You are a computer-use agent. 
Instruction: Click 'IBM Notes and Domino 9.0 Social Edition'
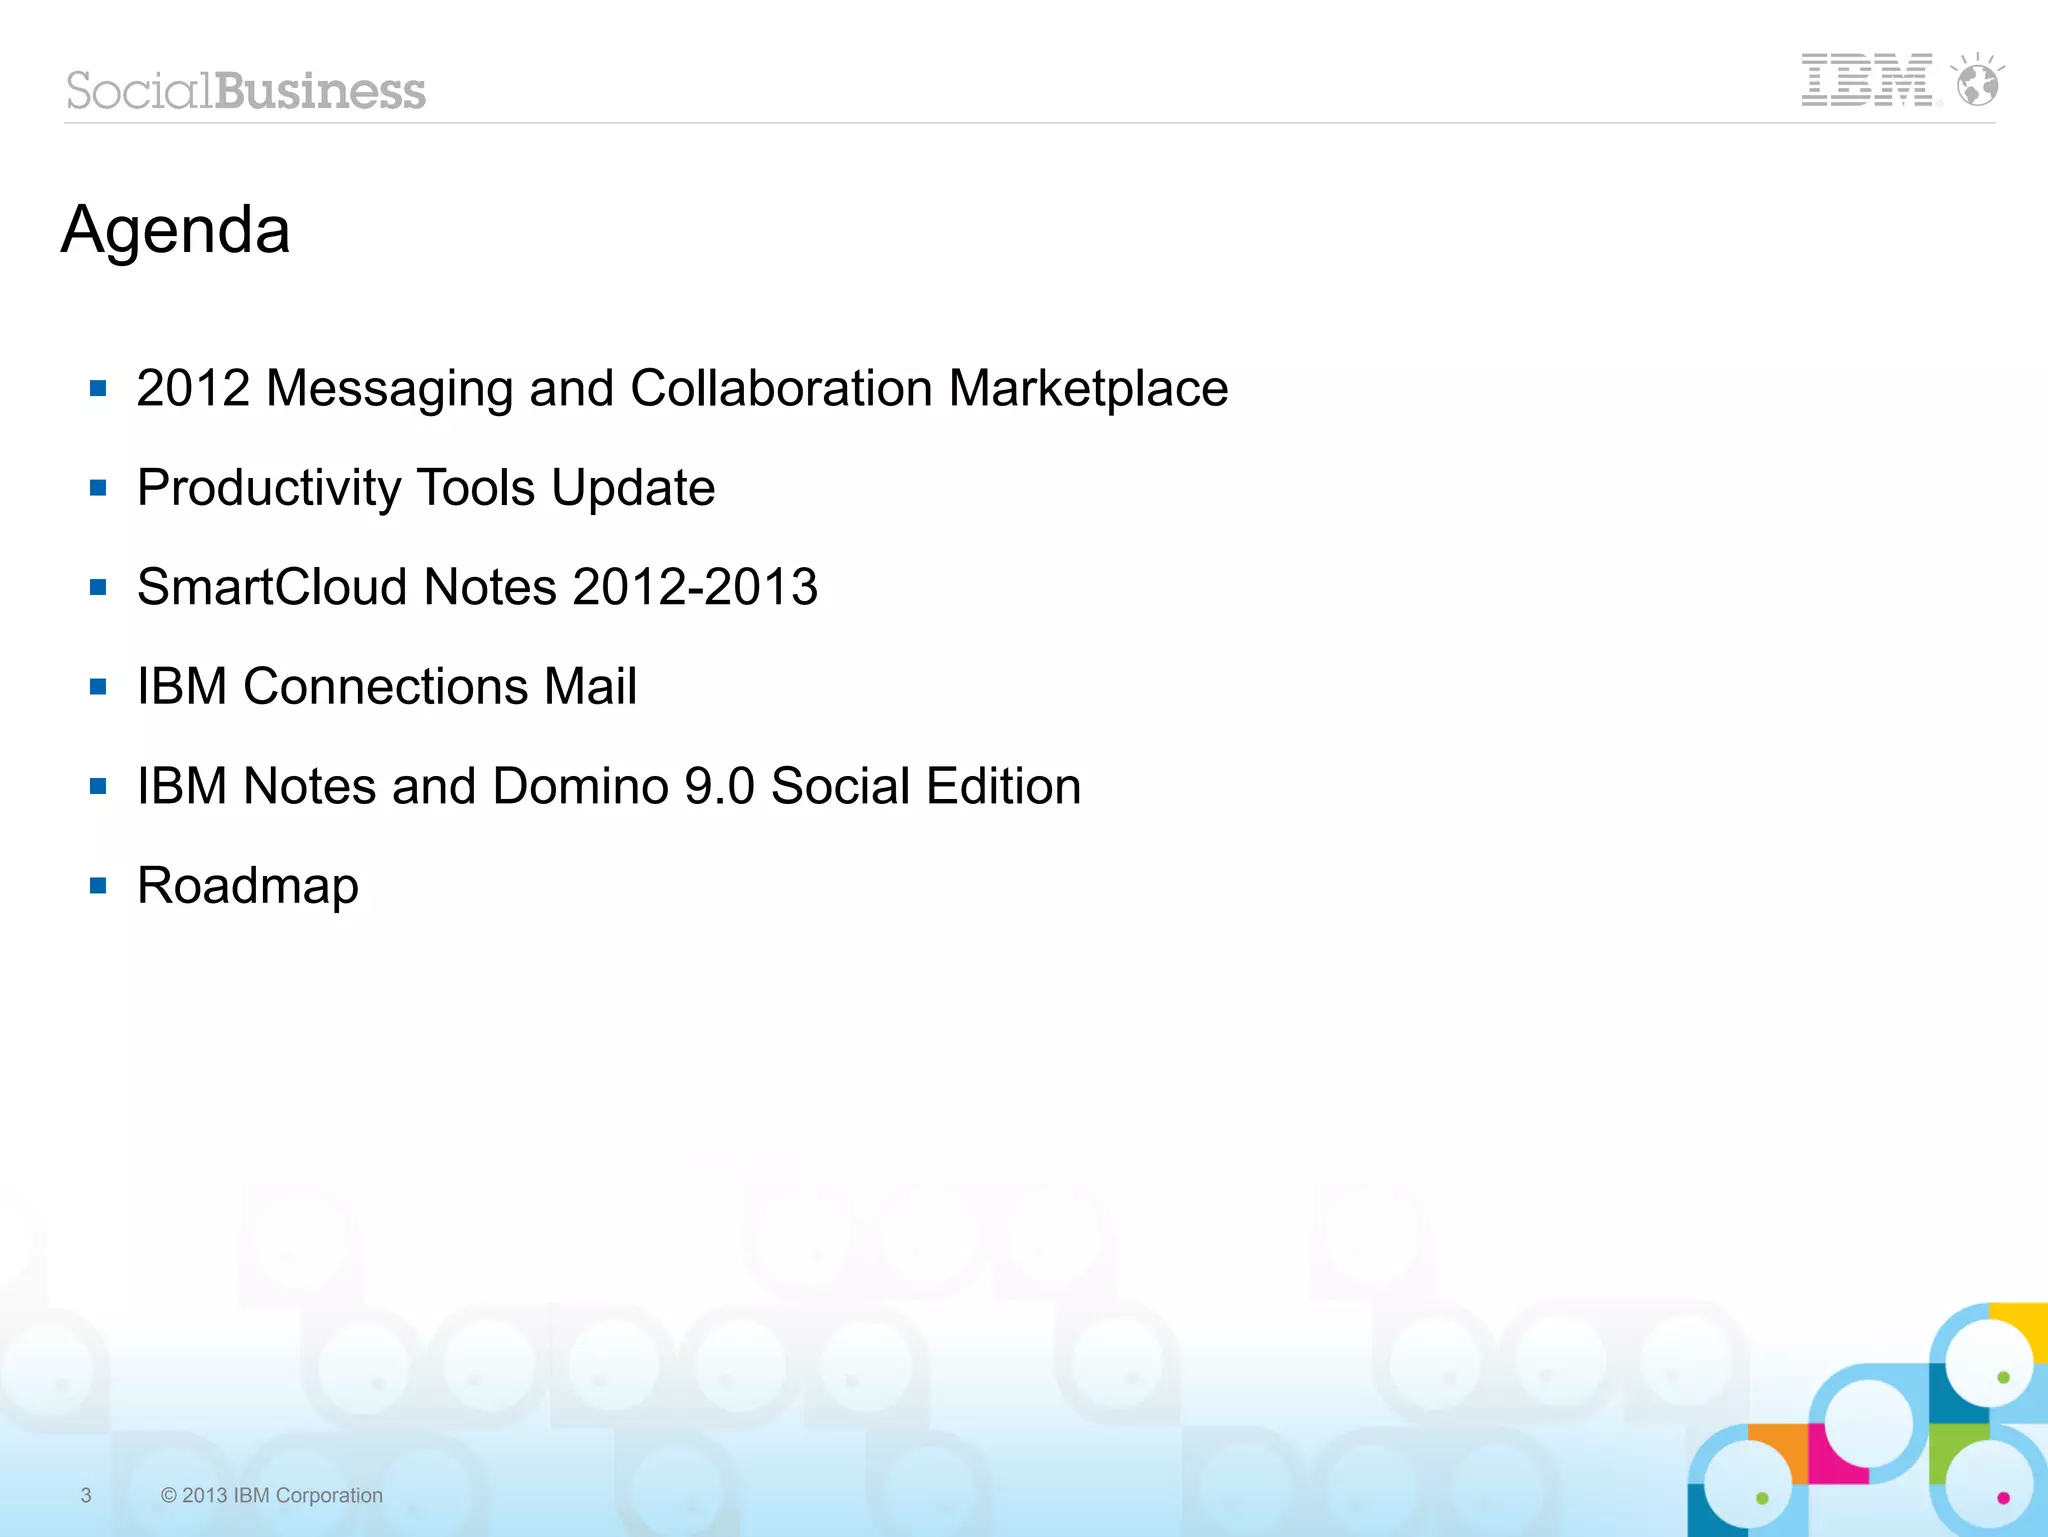609,786
